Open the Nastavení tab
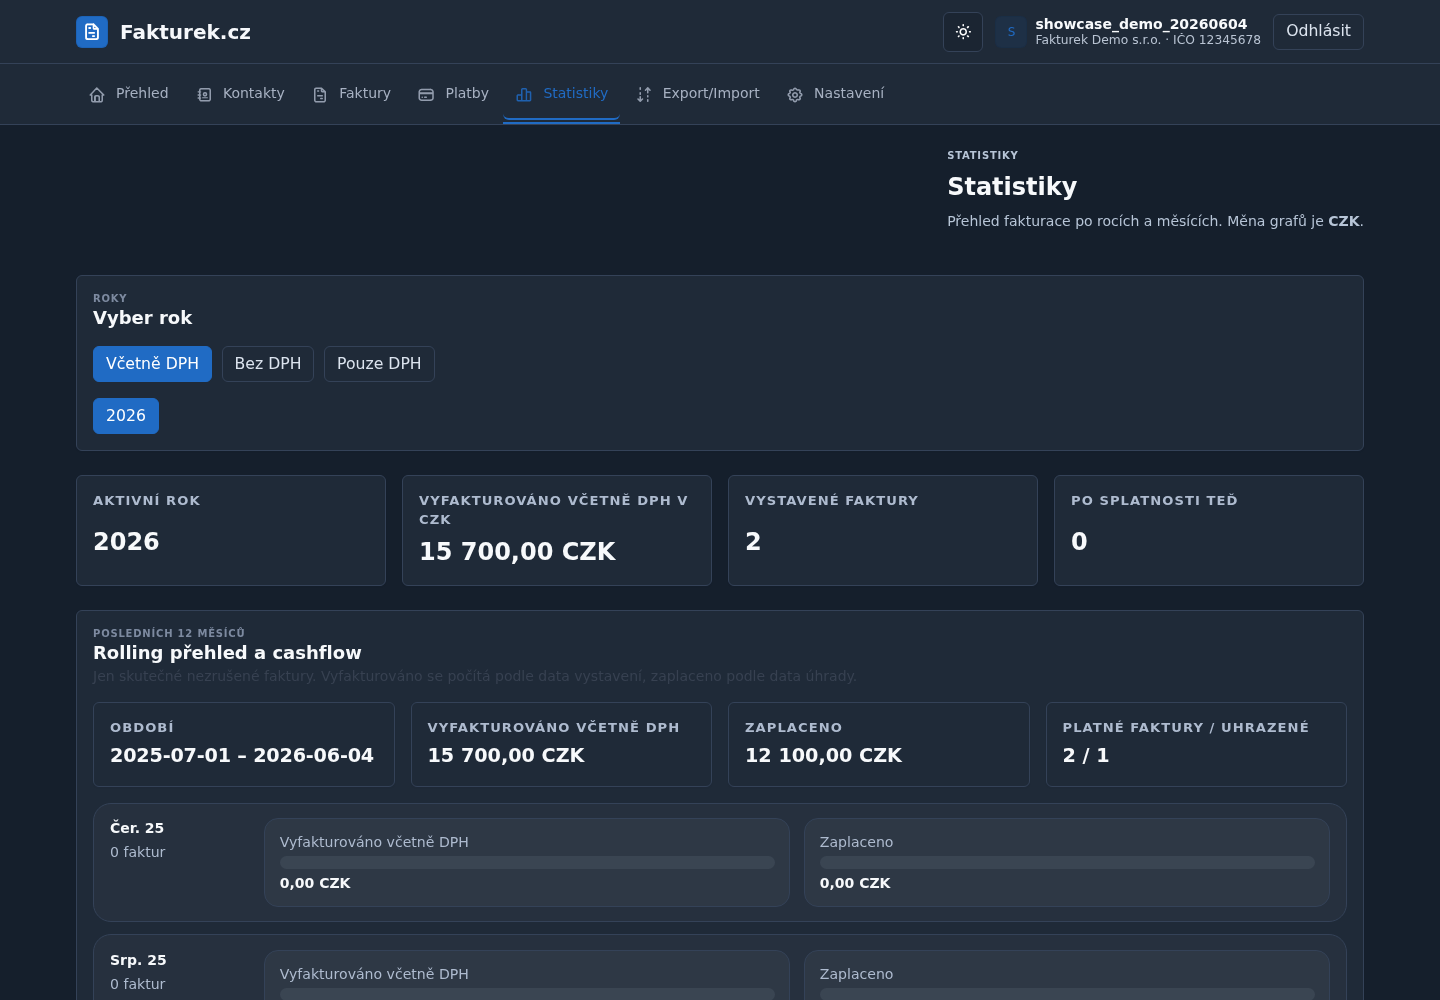The image size is (1440, 1000). (836, 94)
